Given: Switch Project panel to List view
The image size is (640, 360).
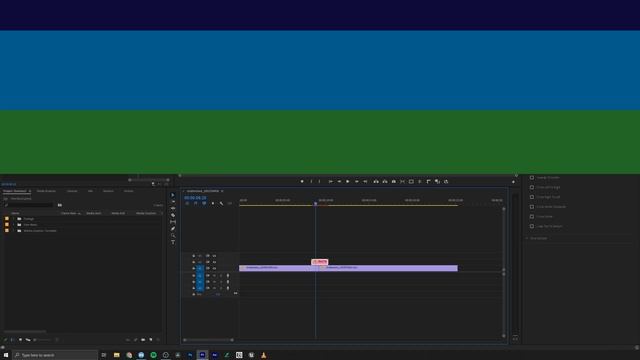Looking at the screenshot, I should point(12,340).
